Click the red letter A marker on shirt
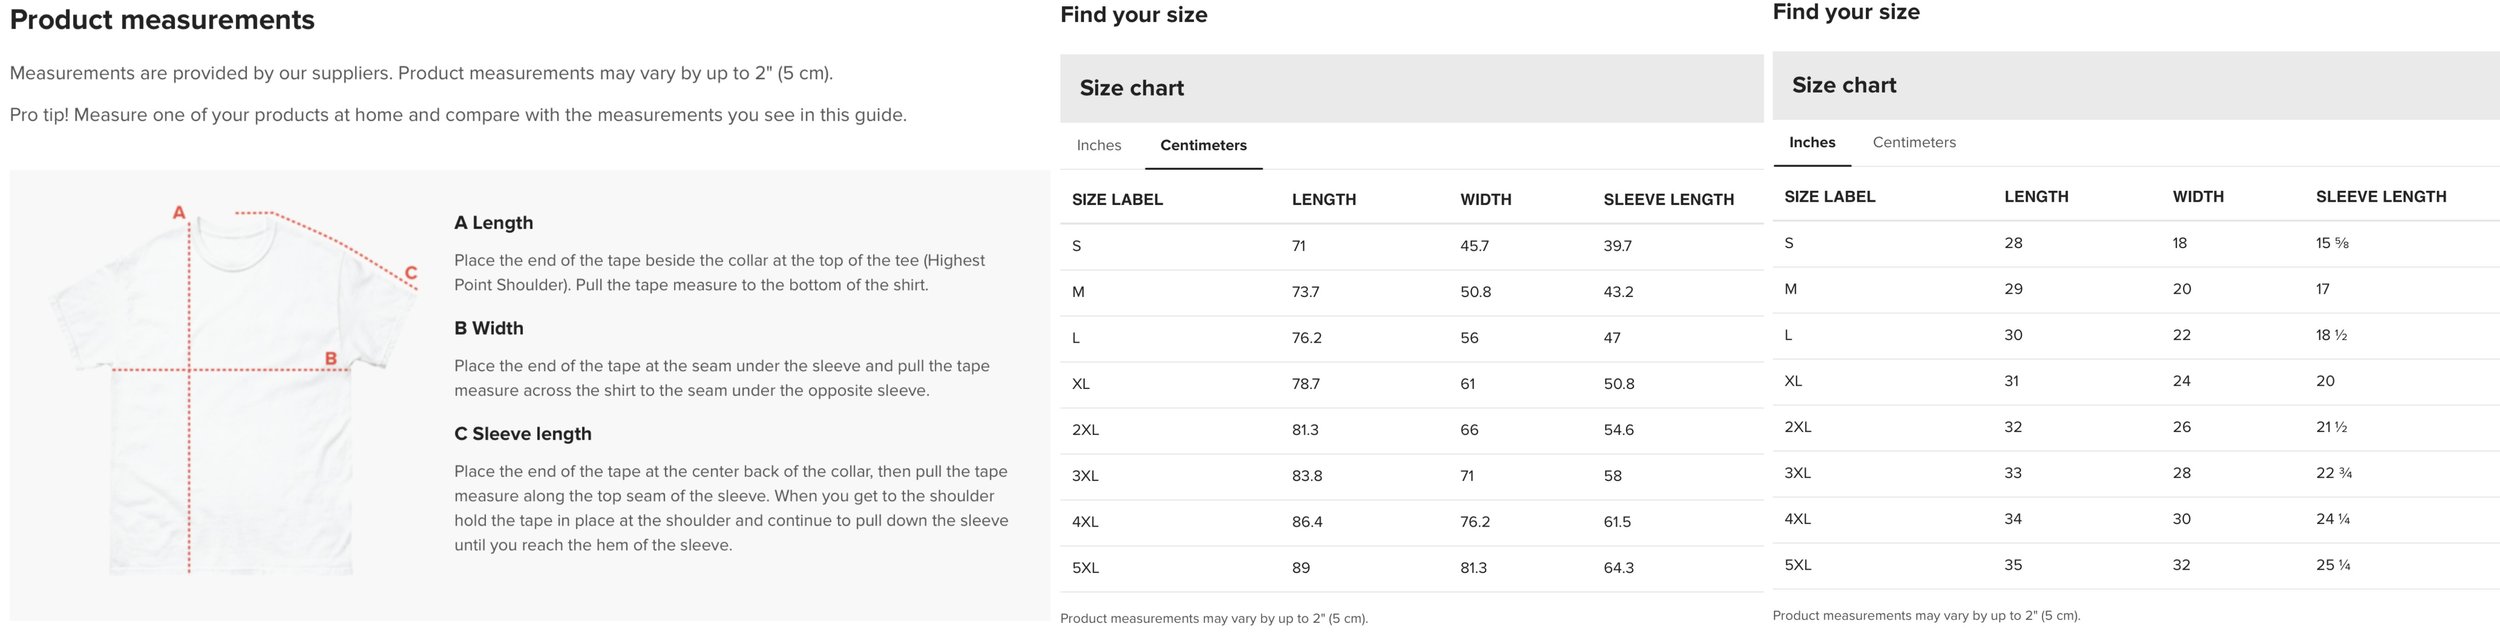 click(x=179, y=212)
